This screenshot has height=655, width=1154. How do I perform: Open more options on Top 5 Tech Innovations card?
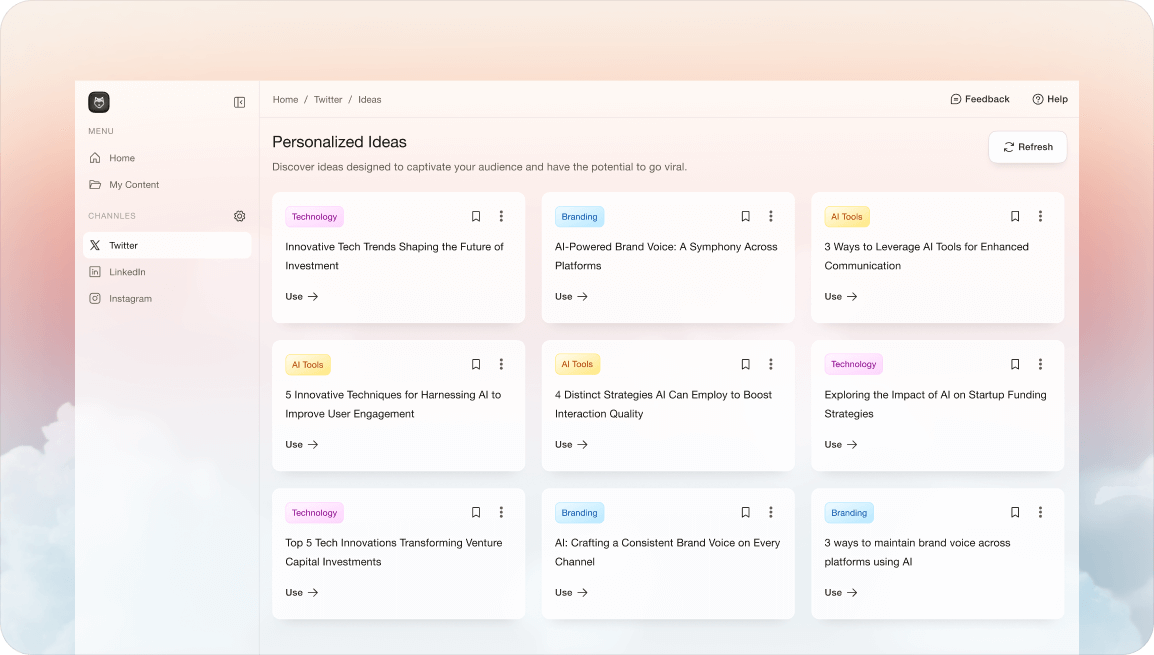click(501, 512)
